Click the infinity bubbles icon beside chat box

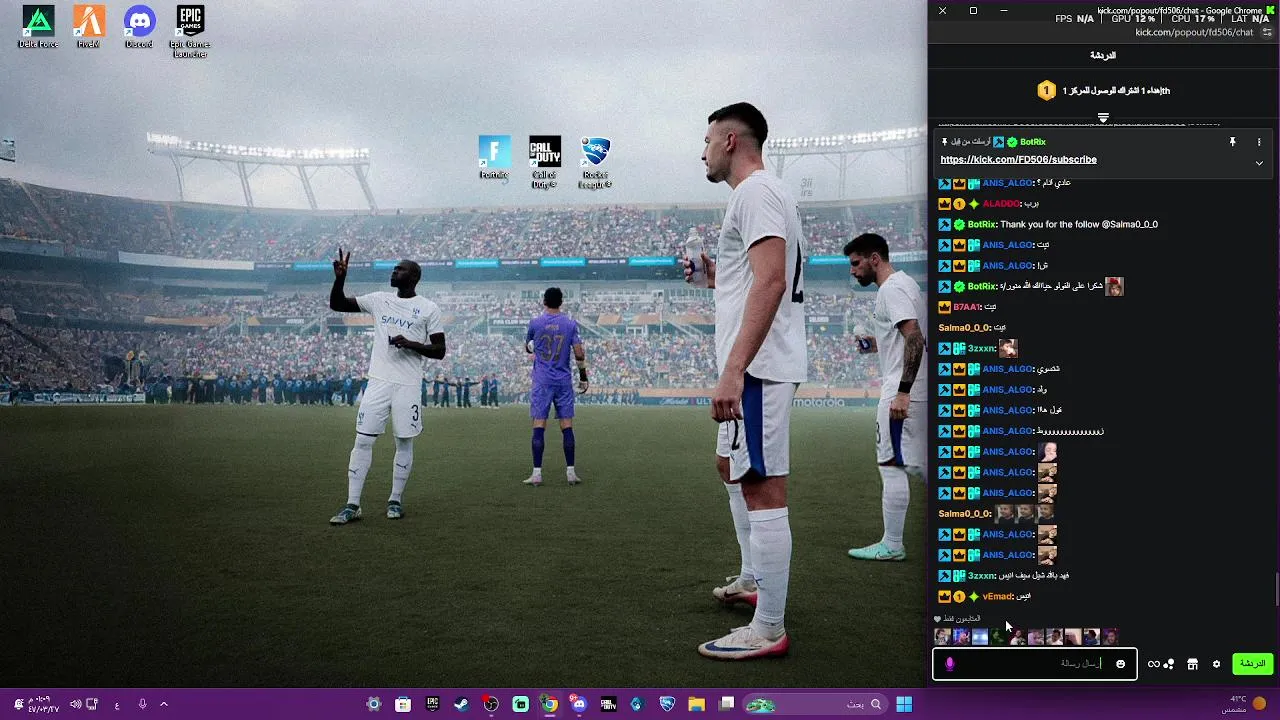[1160, 664]
